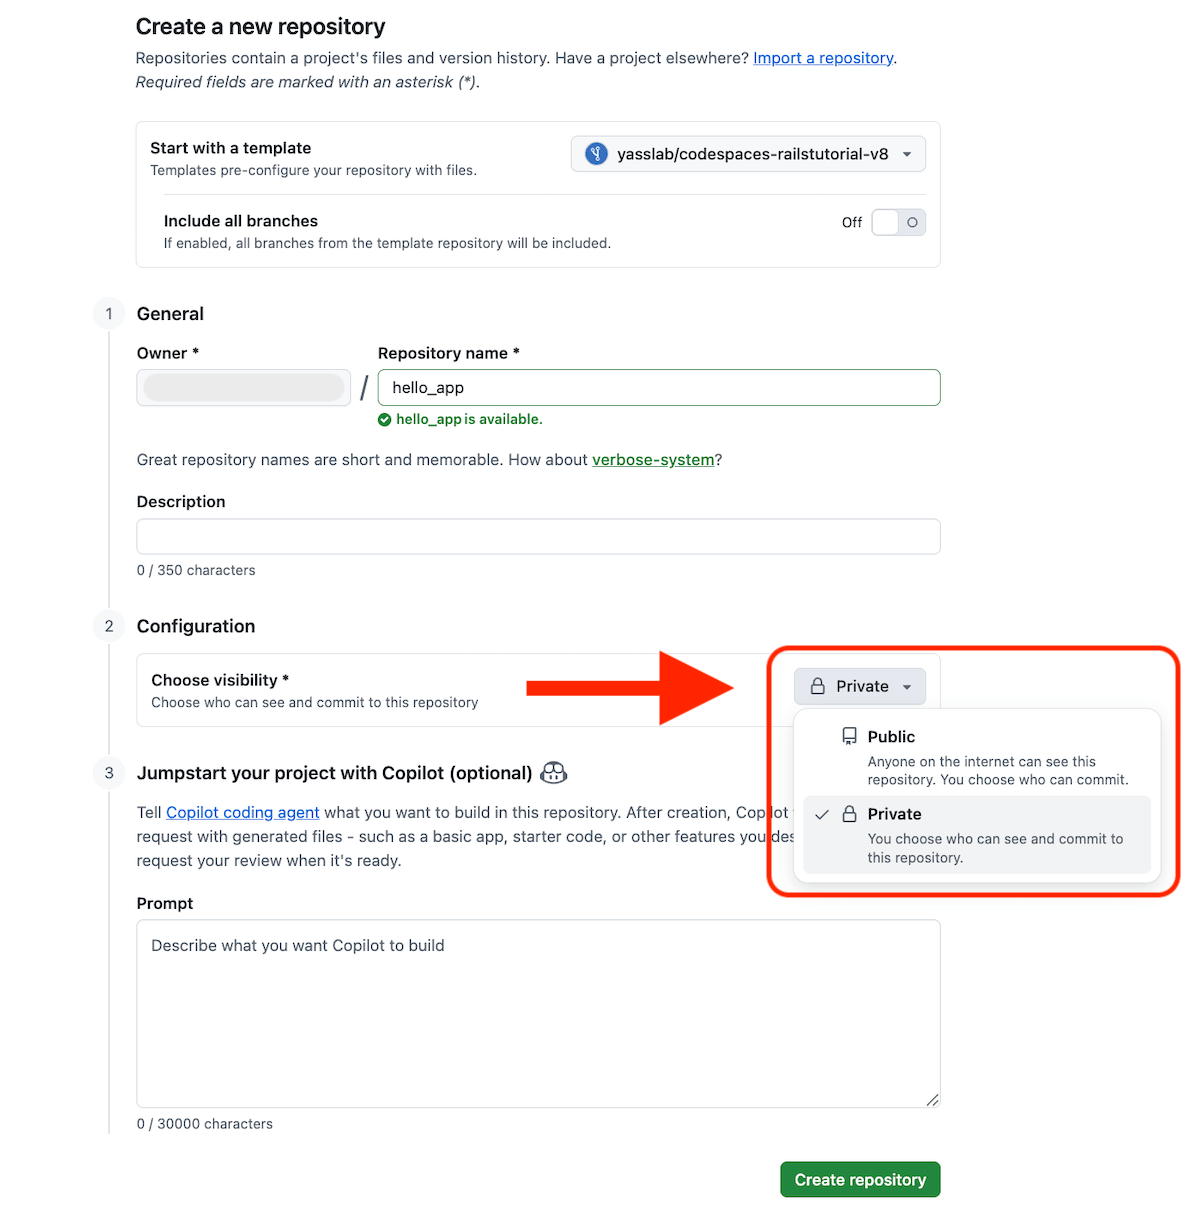Open the Copilot coding agent link
This screenshot has width=1200, height=1212.
243,812
